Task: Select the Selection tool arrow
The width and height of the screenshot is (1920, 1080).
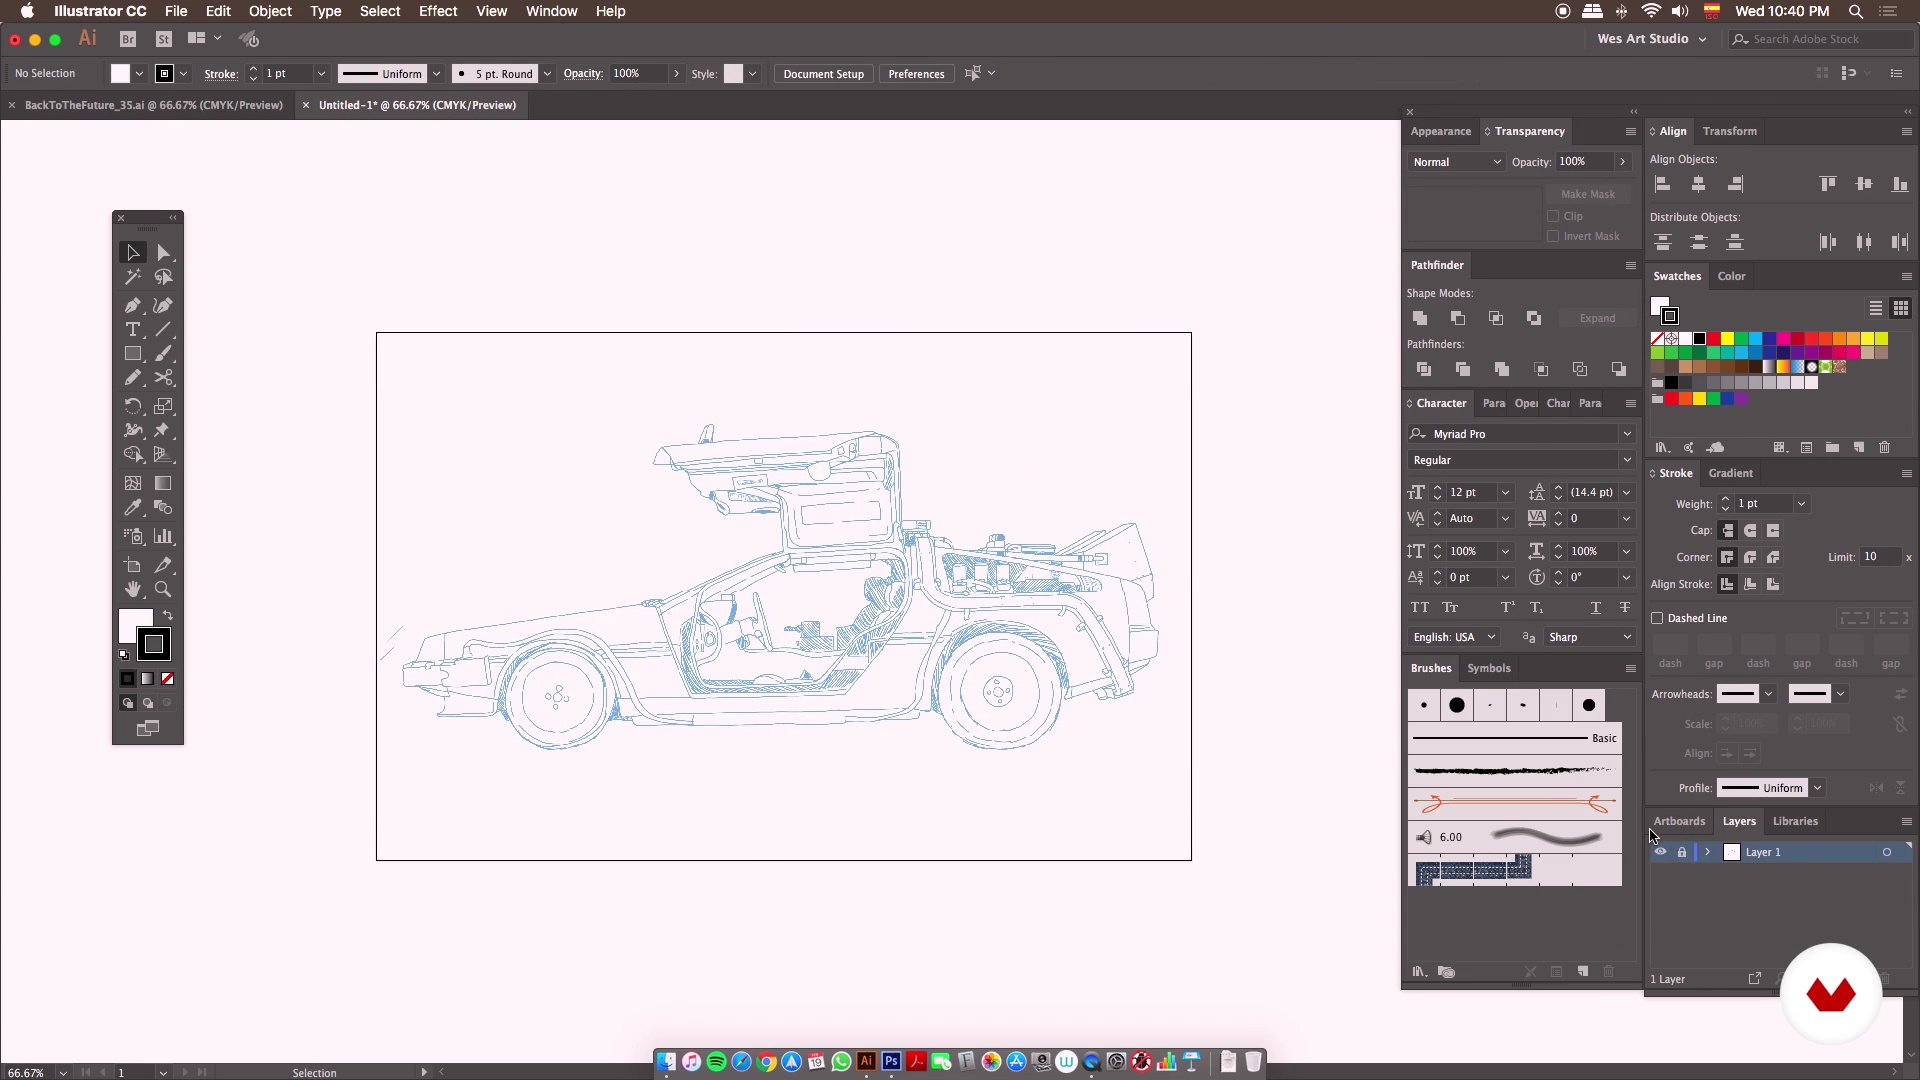Action: [132, 253]
